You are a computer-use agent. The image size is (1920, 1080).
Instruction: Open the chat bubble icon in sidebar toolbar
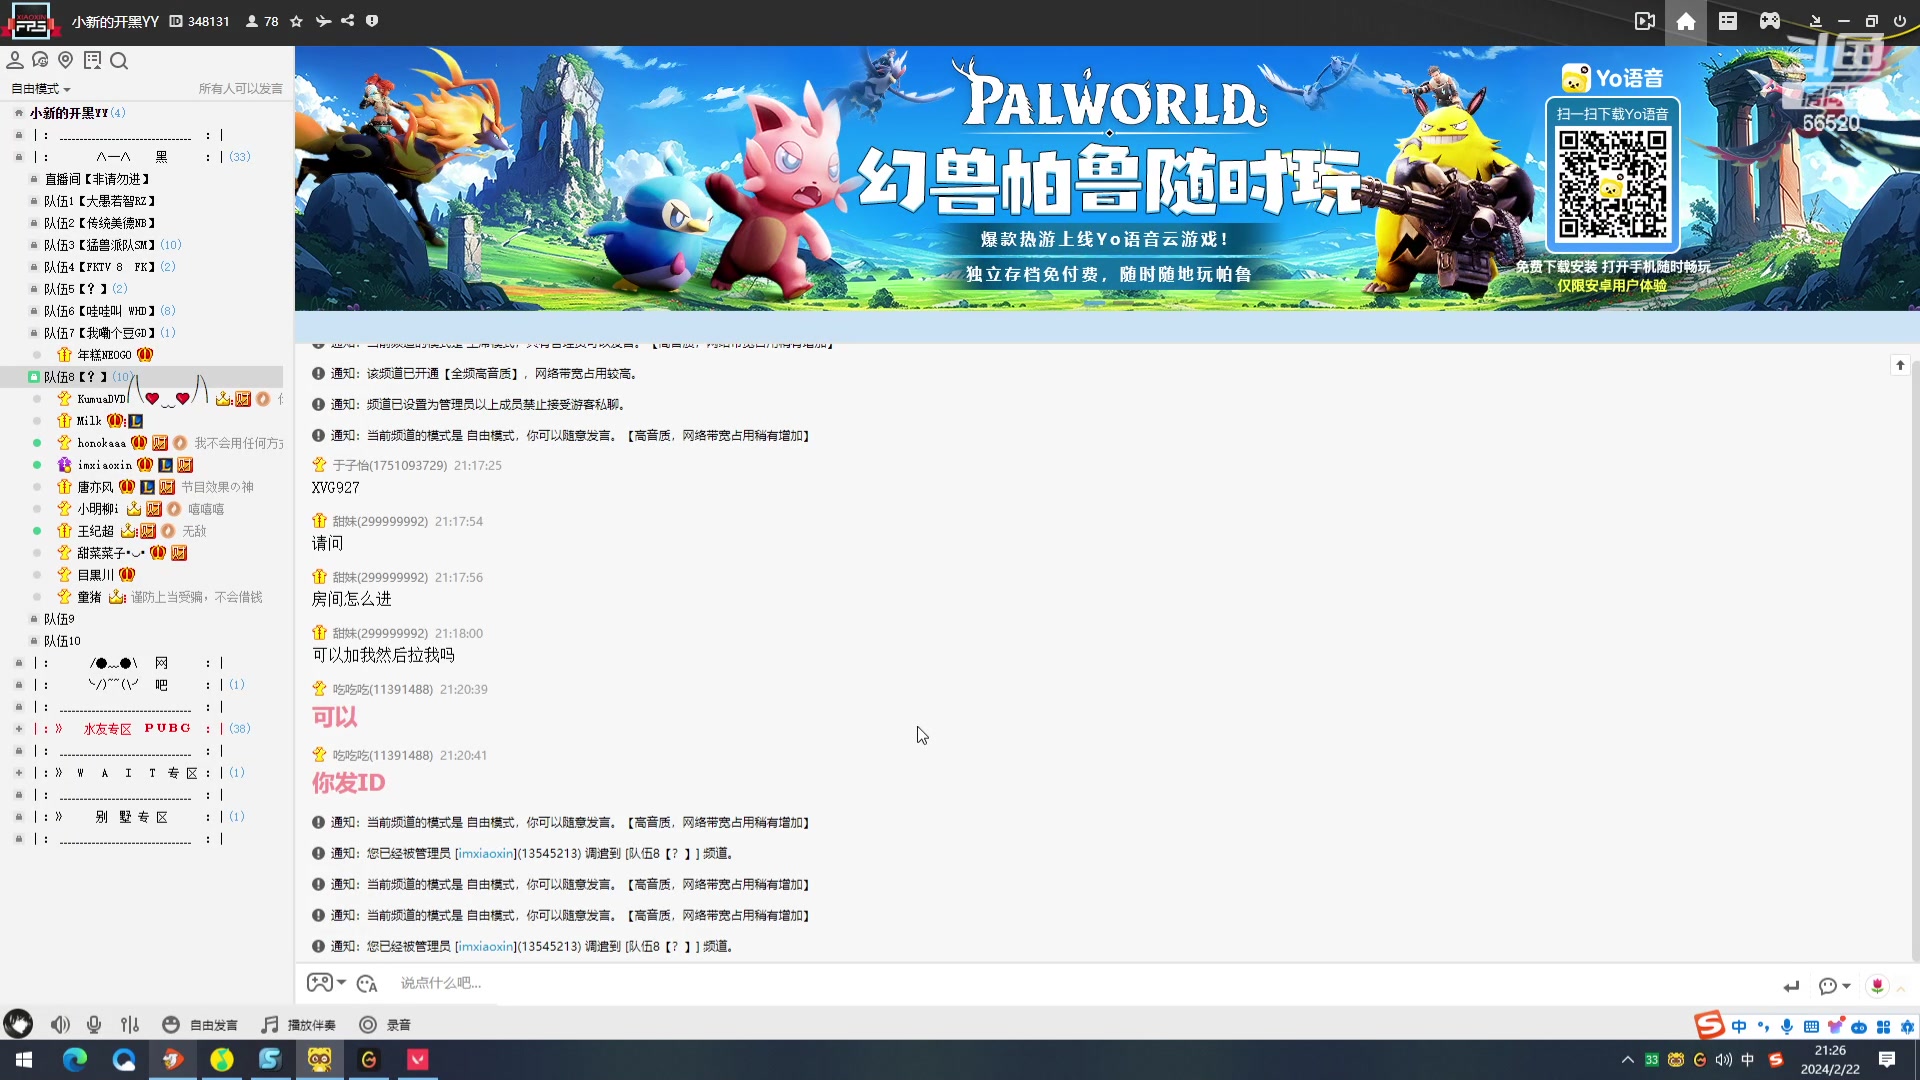pos(40,61)
